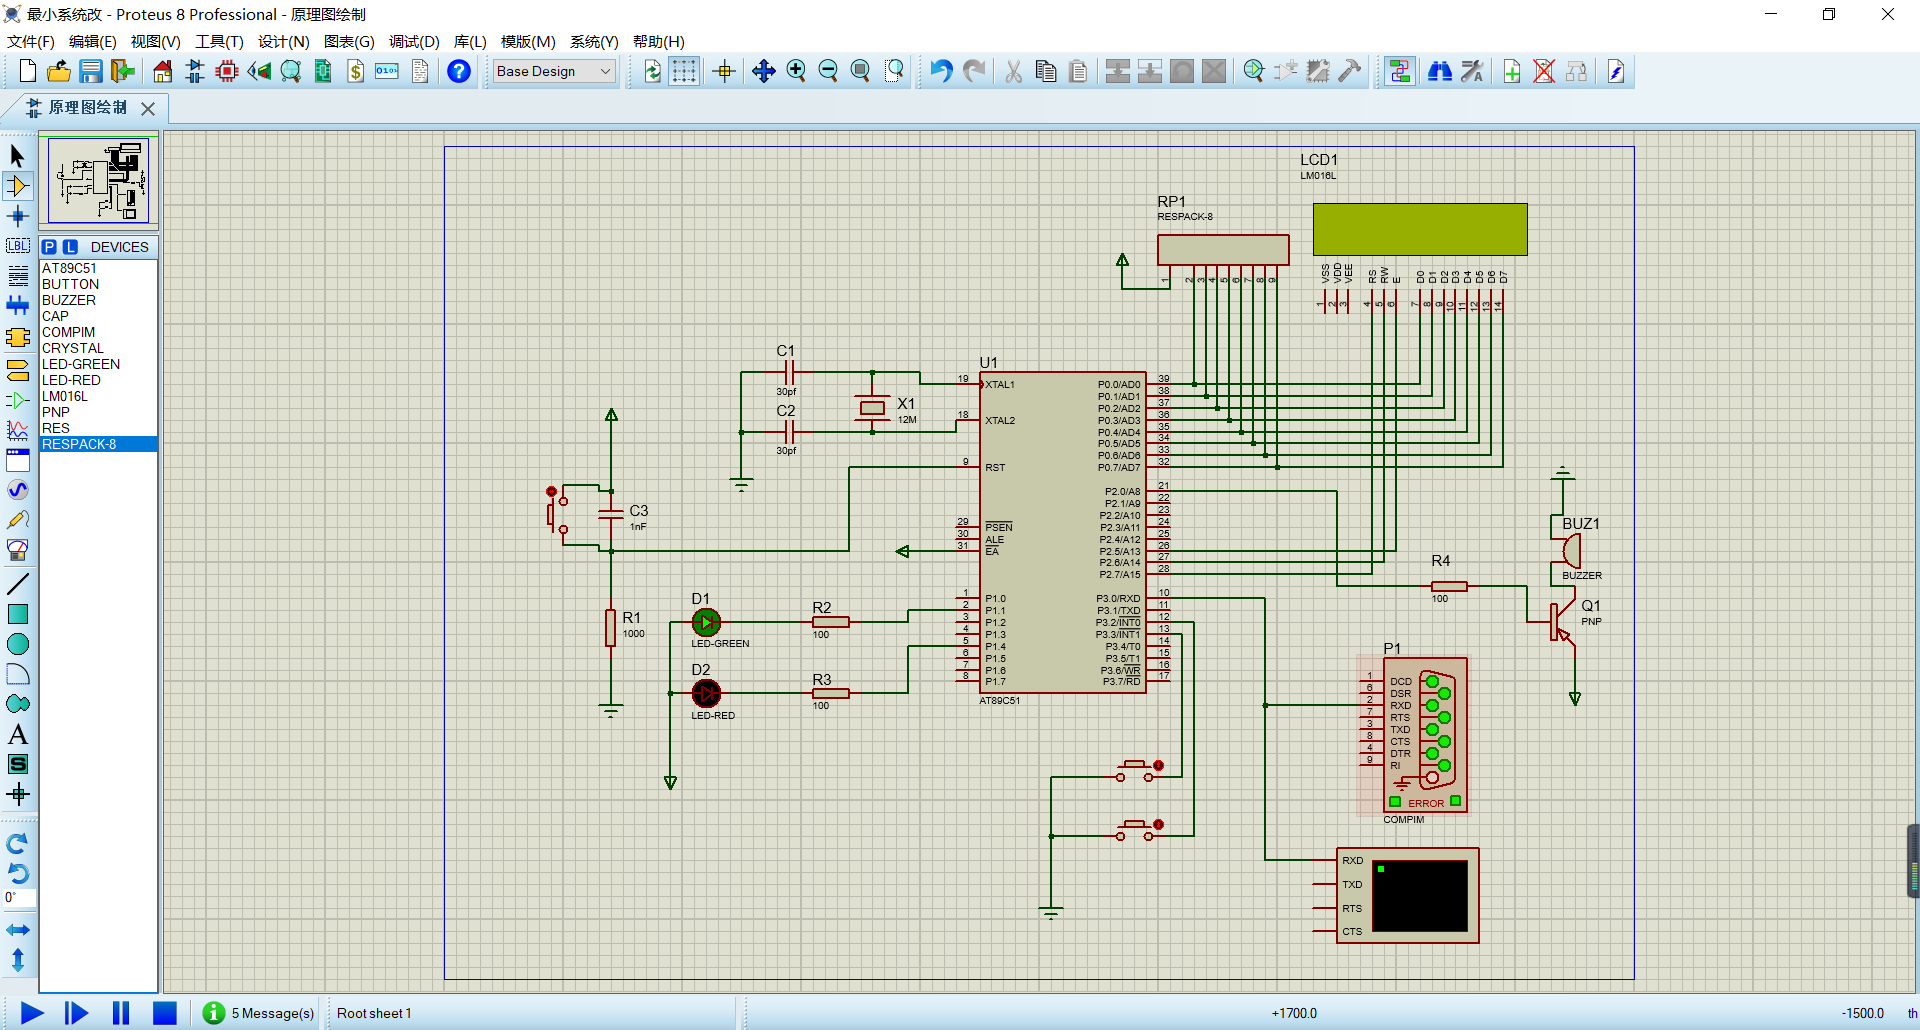Click Y-mirror vertical flip icon

(17, 960)
